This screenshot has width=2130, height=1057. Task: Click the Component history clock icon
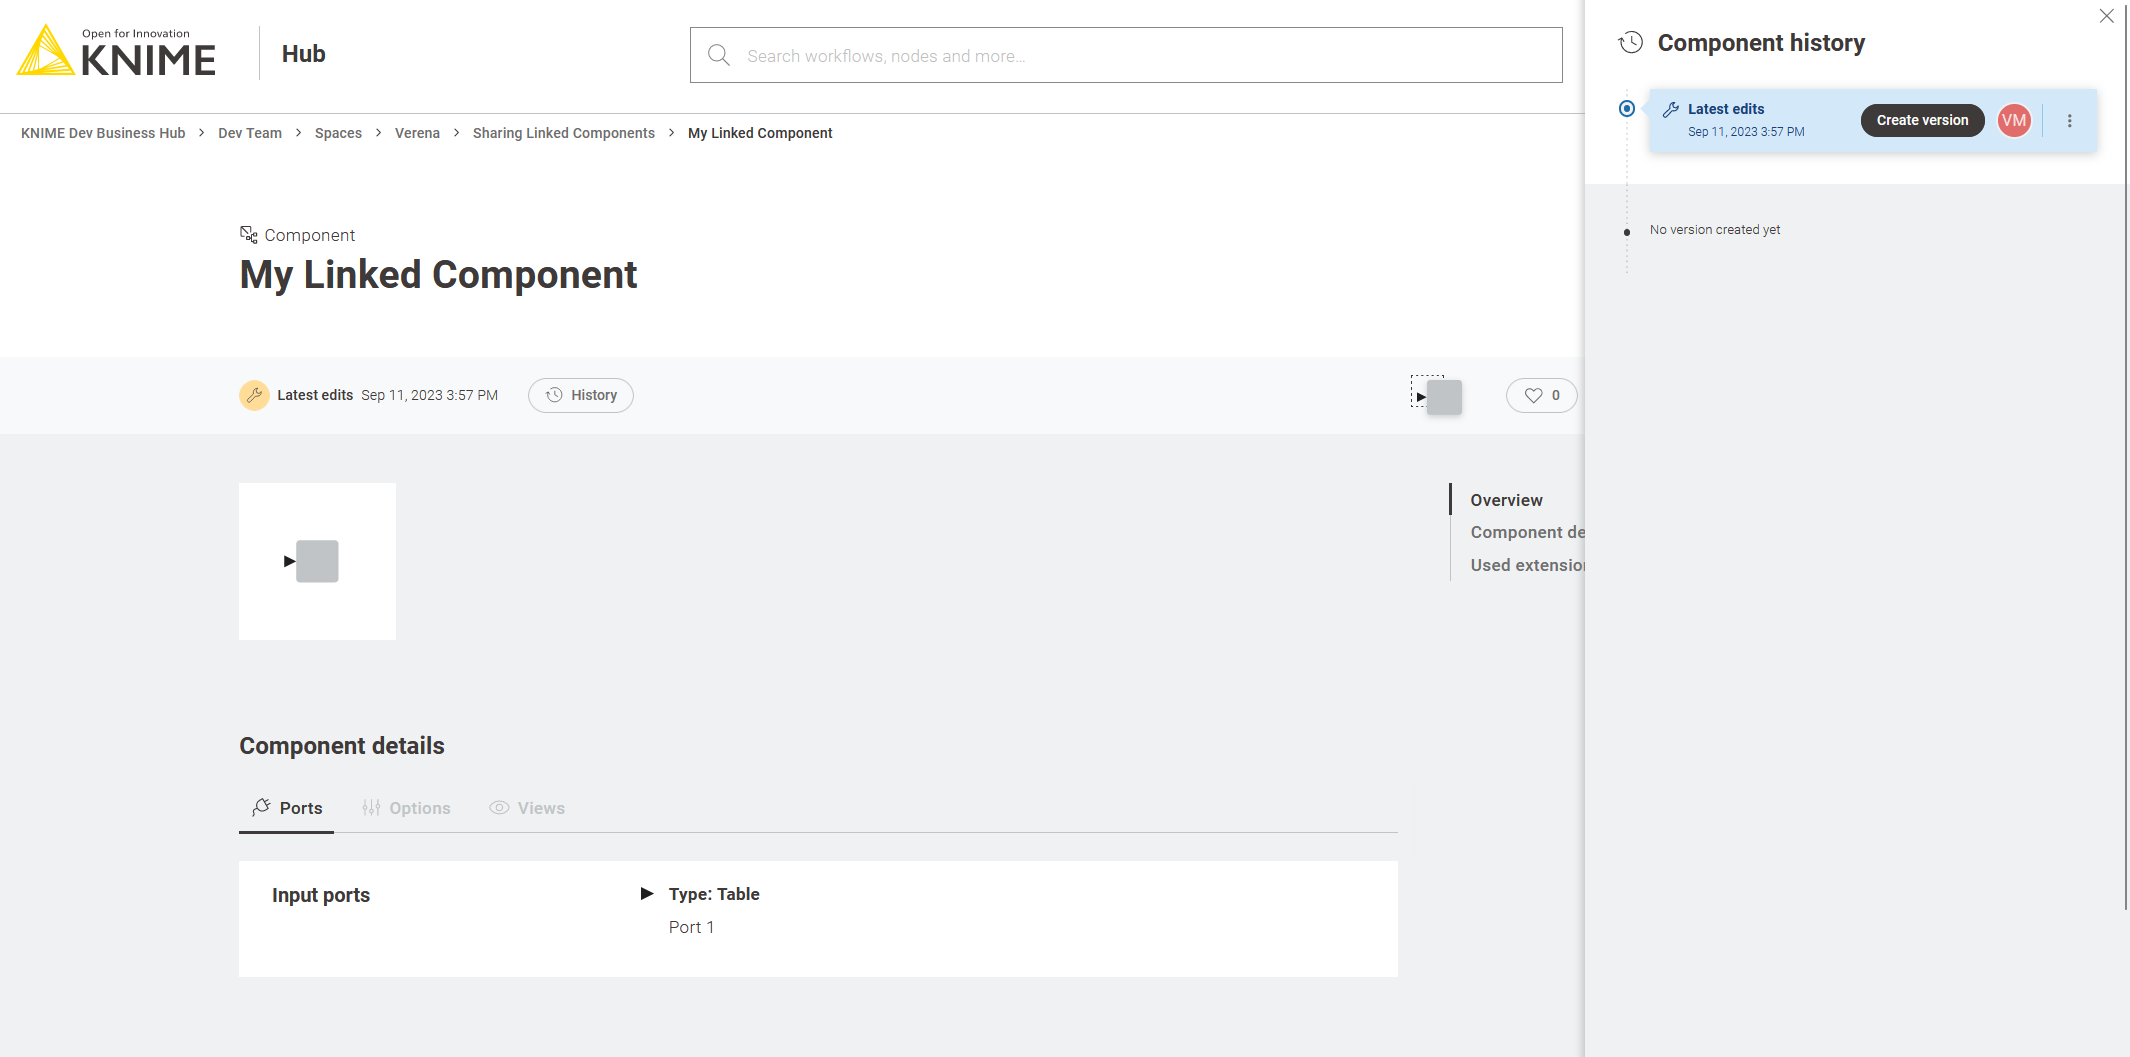(x=1631, y=42)
